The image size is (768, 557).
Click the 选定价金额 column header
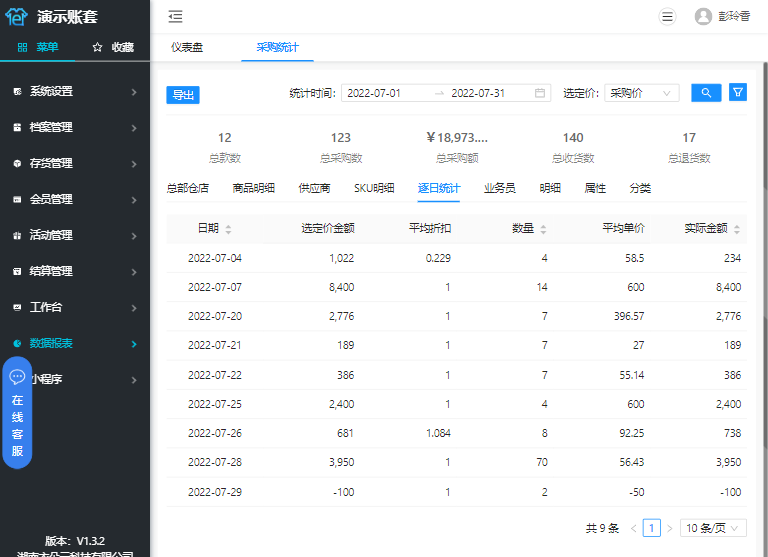[x=328, y=228]
